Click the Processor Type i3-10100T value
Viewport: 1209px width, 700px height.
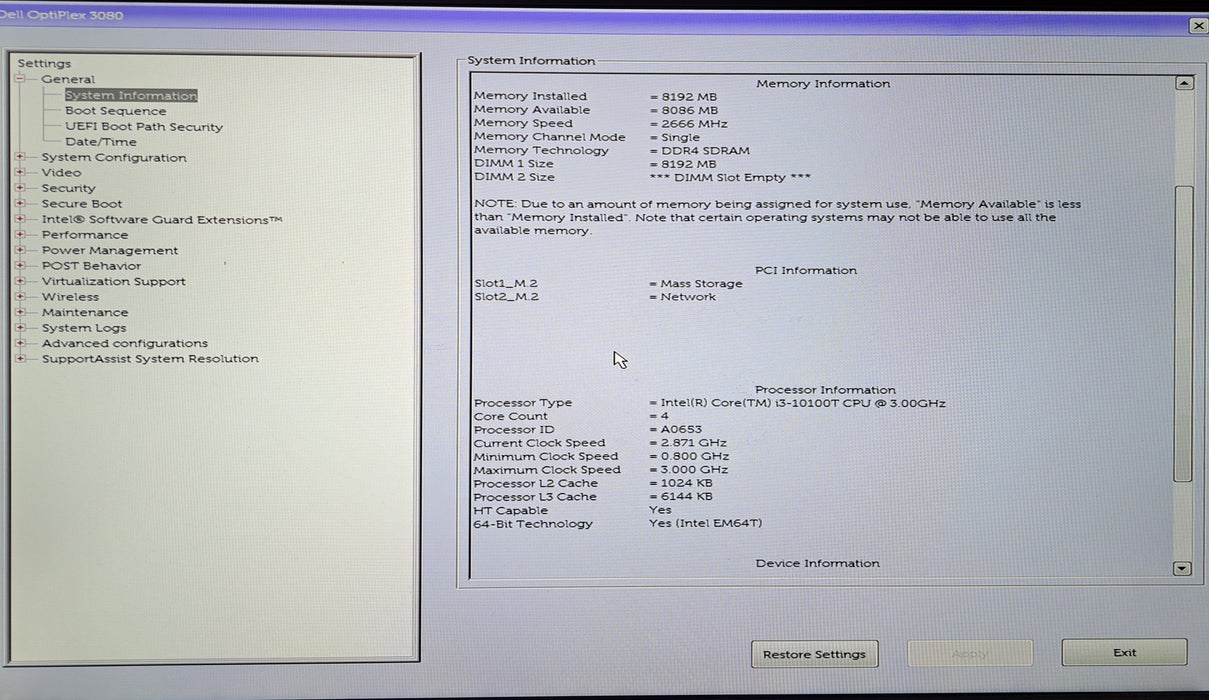click(797, 403)
